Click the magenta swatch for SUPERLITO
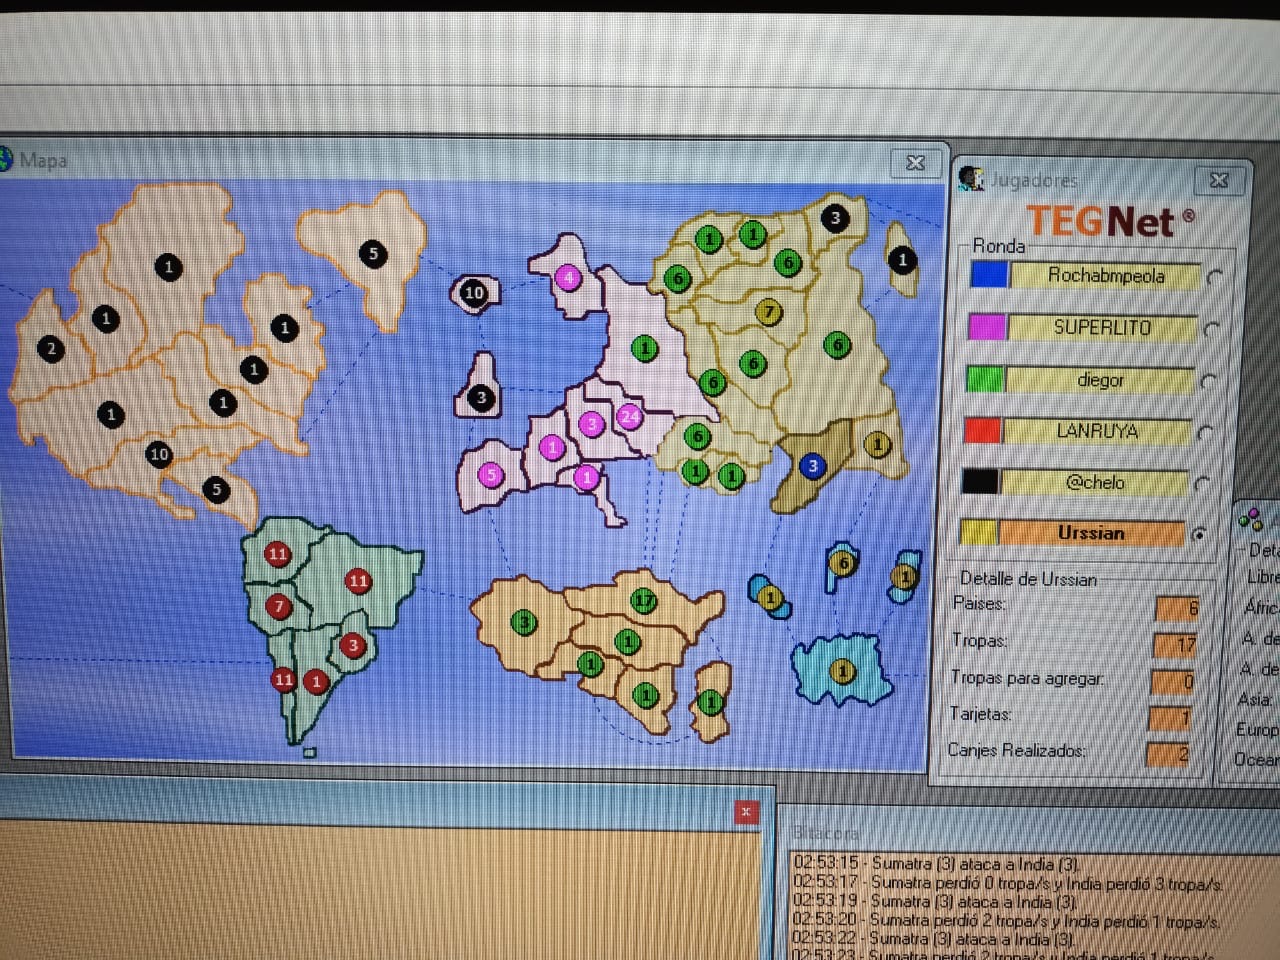 click(x=986, y=326)
